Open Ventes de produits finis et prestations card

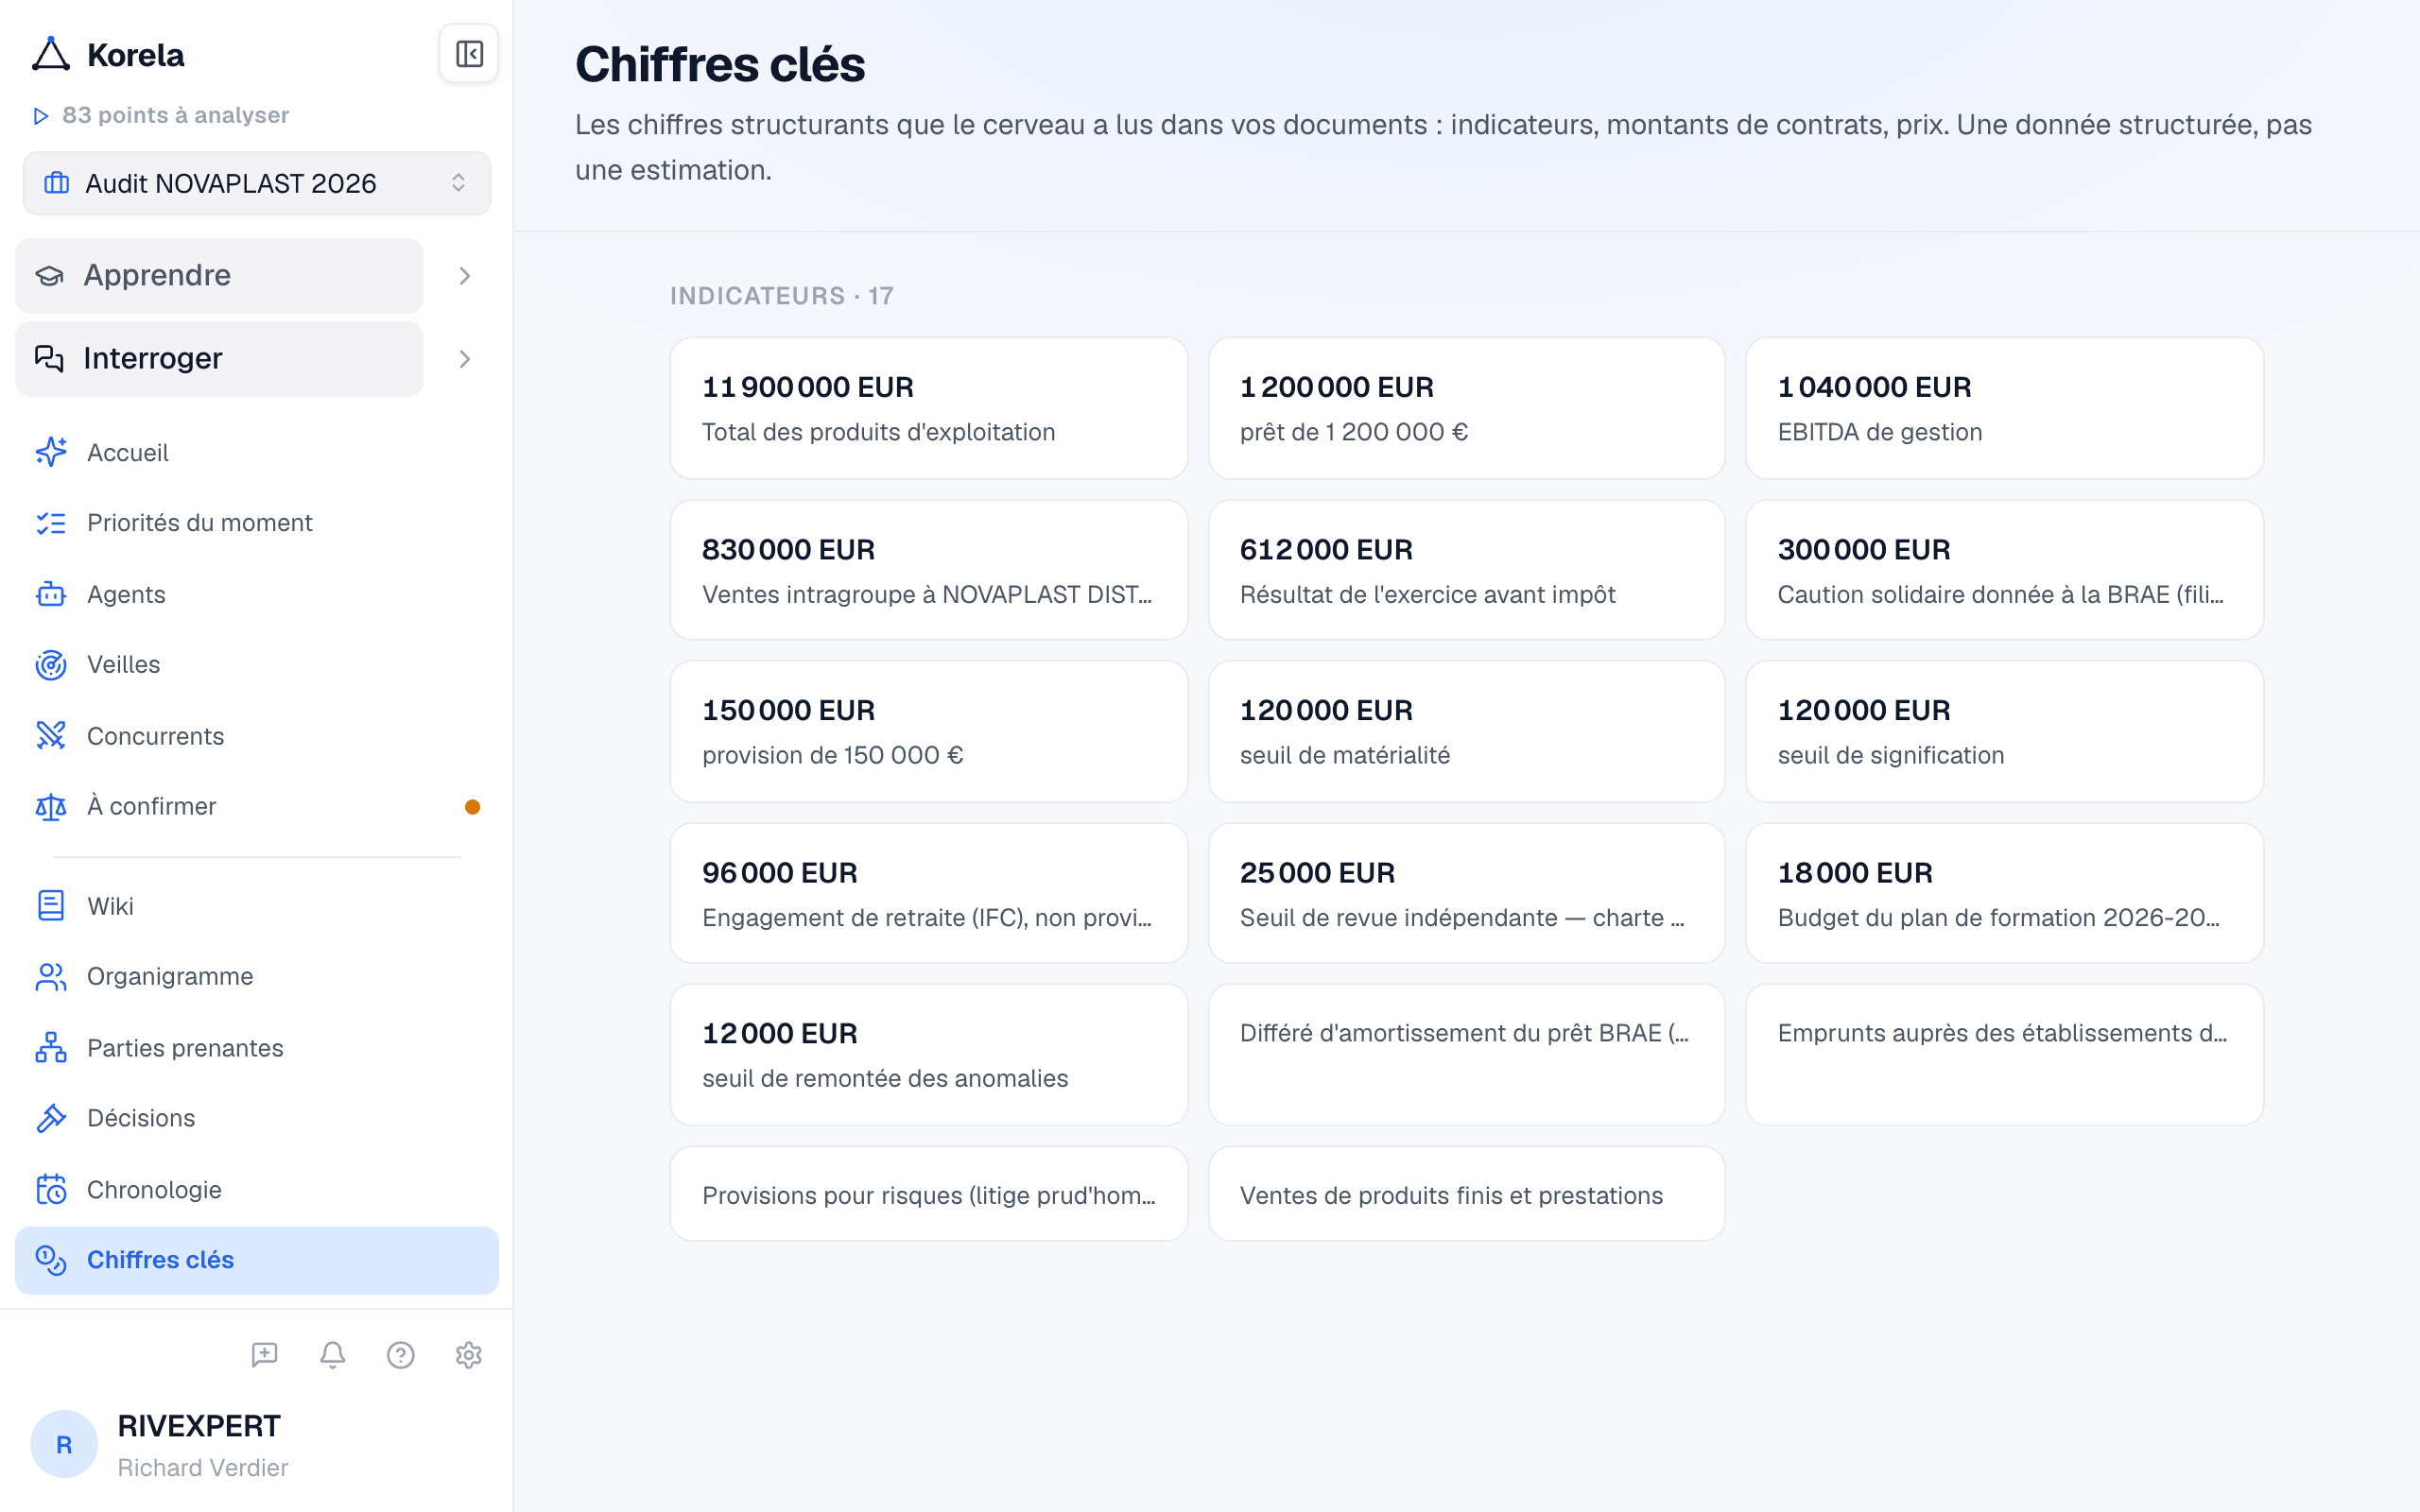tap(1466, 1194)
